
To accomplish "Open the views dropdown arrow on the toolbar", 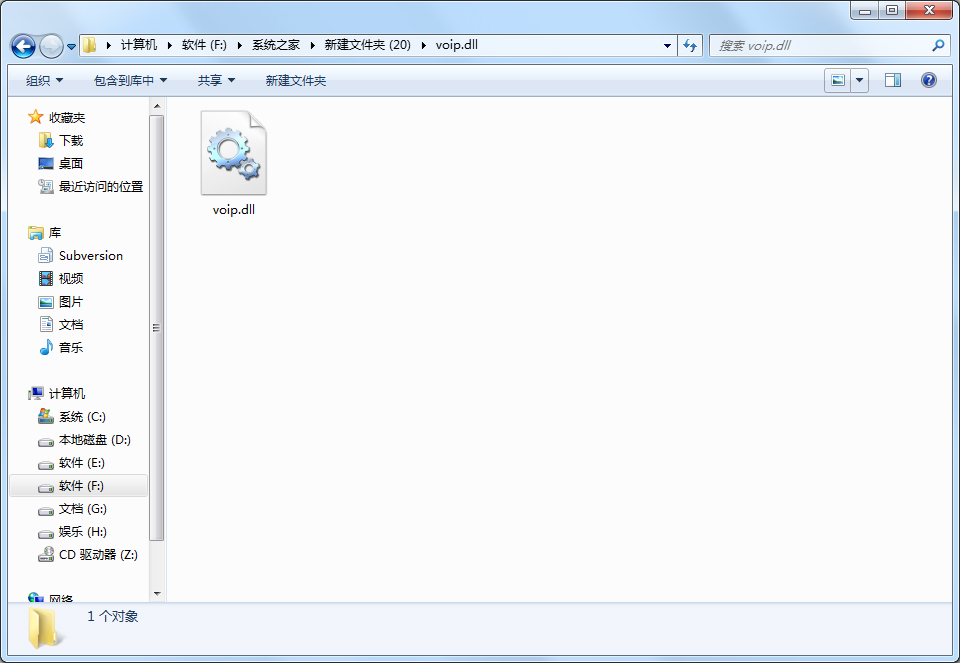I will coord(858,80).
